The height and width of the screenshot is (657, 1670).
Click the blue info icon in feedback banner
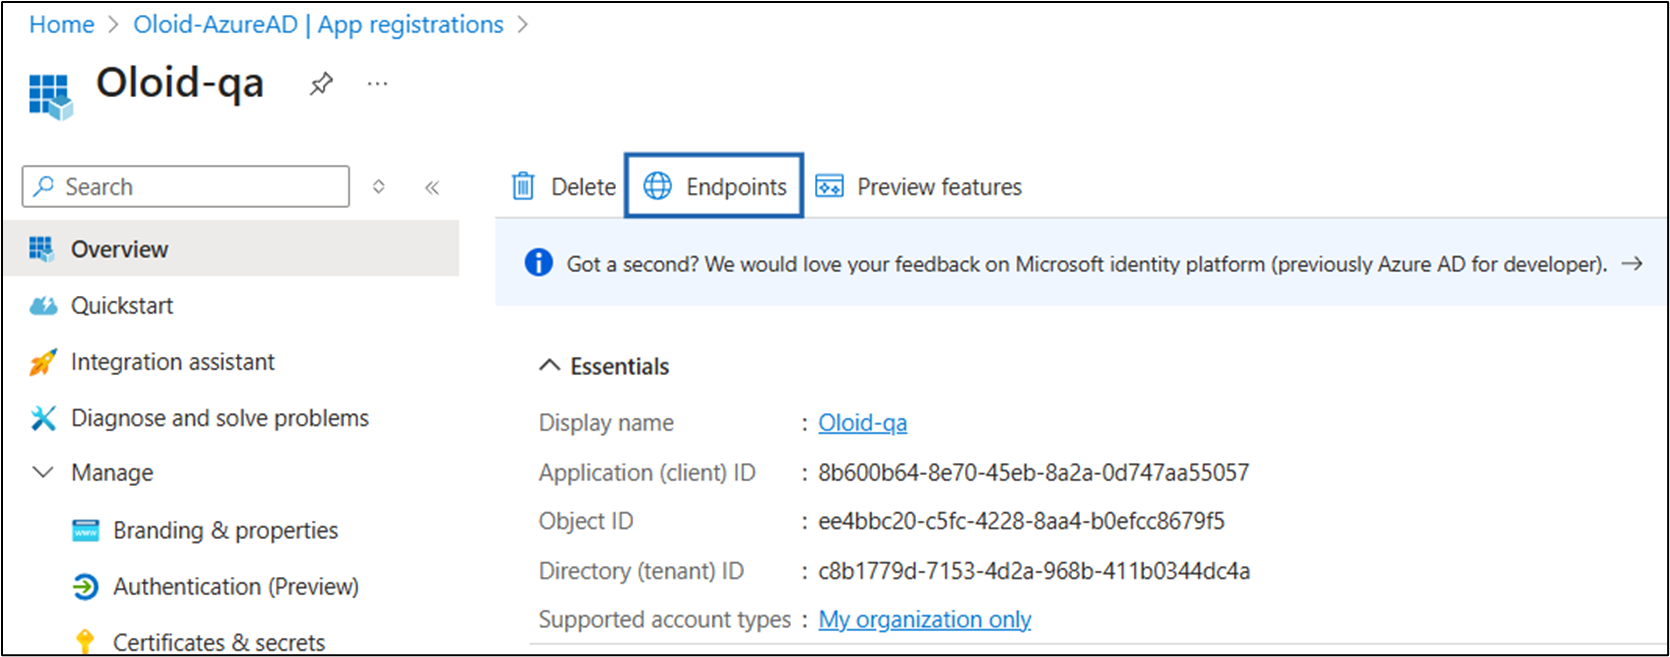(538, 263)
